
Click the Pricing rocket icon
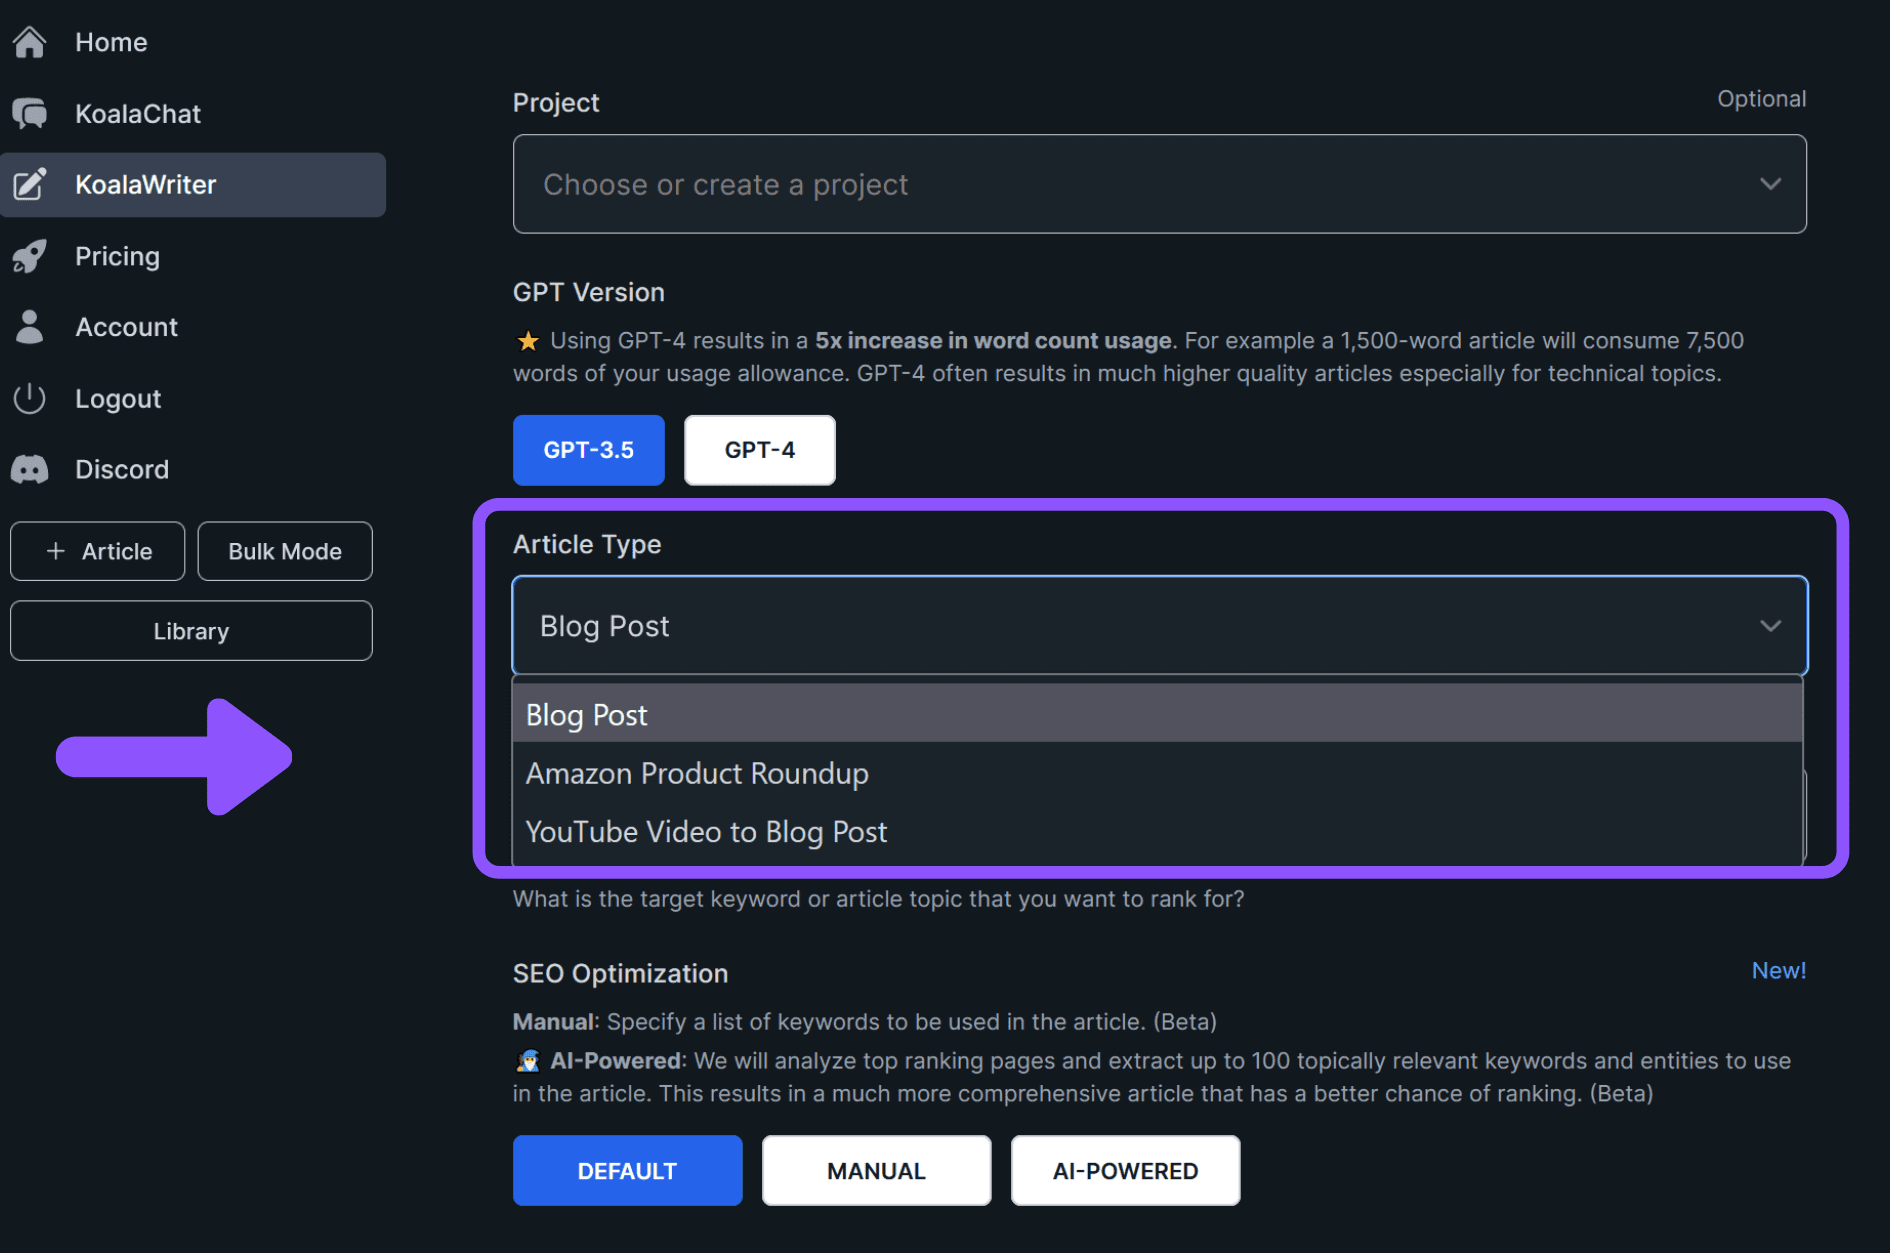pyautogui.click(x=30, y=256)
